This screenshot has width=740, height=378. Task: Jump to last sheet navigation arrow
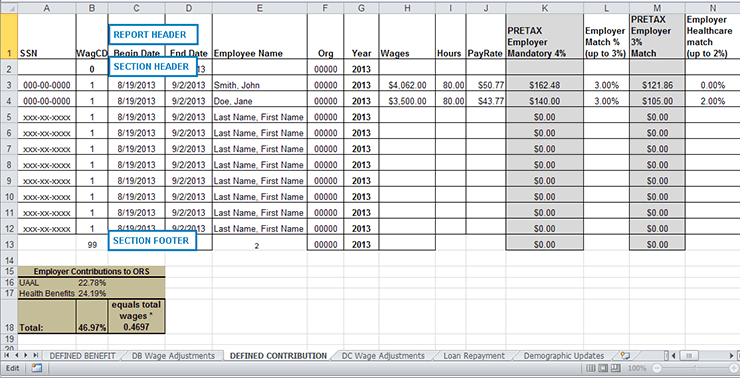pyautogui.click(x=35, y=355)
